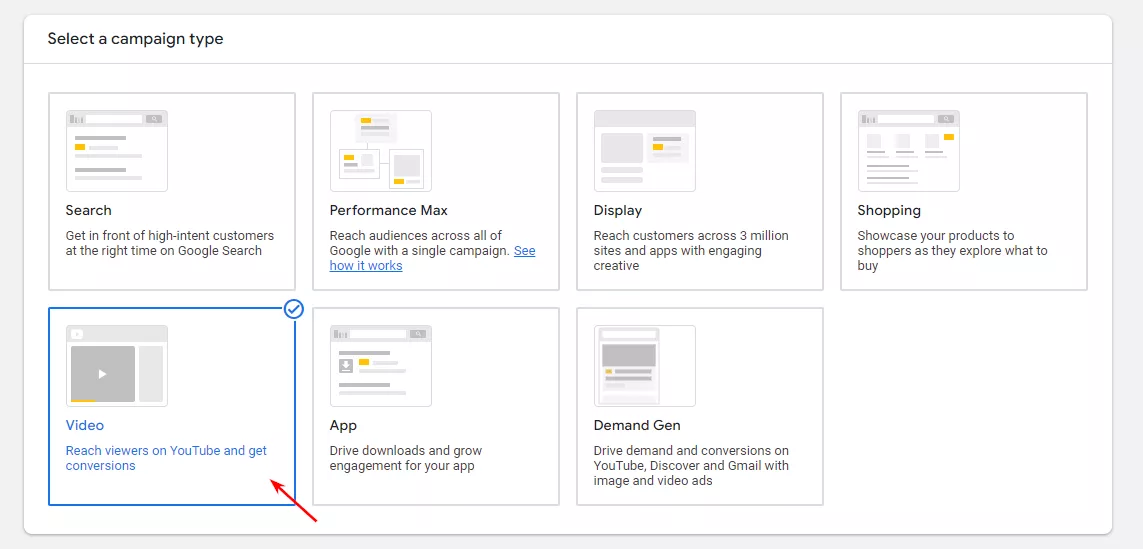The image size is (1143, 549).
Task: Pick the App campaign title
Action: [343, 425]
